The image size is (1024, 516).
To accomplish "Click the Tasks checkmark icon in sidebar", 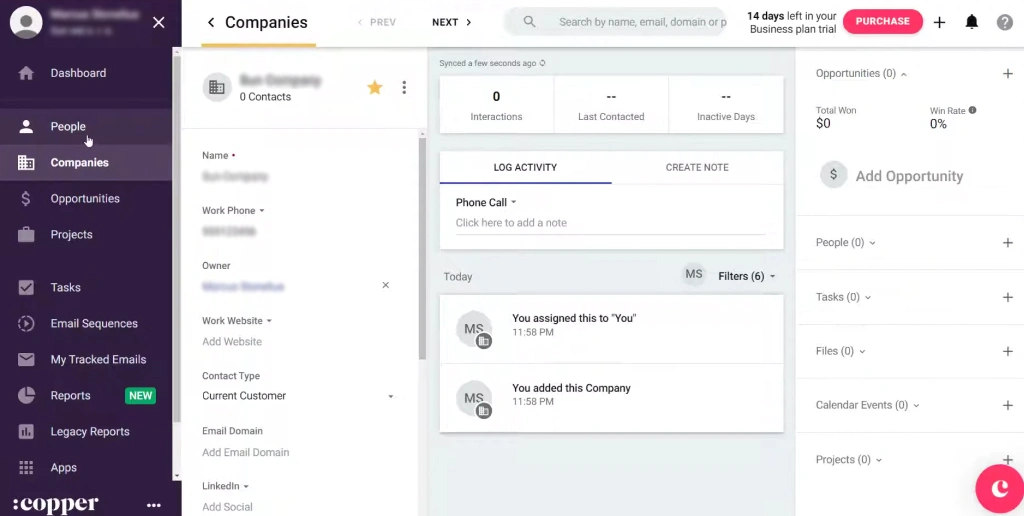I will [x=26, y=287].
